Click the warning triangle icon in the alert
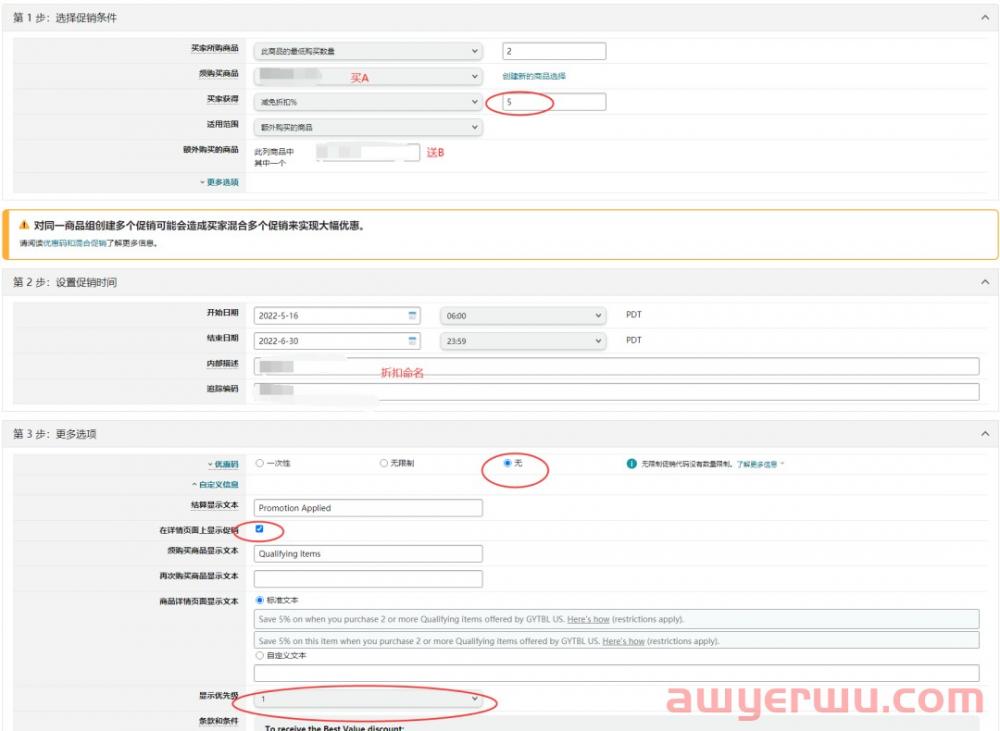 [x=24, y=225]
